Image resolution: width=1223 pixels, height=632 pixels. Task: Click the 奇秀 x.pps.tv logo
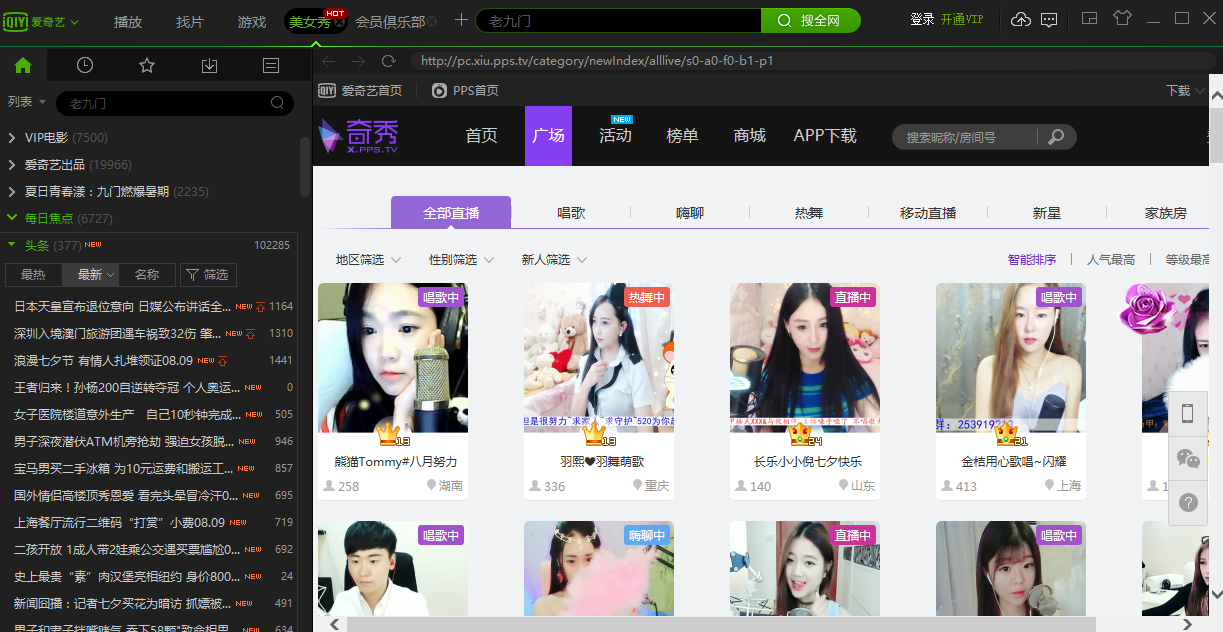click(359, 136)
